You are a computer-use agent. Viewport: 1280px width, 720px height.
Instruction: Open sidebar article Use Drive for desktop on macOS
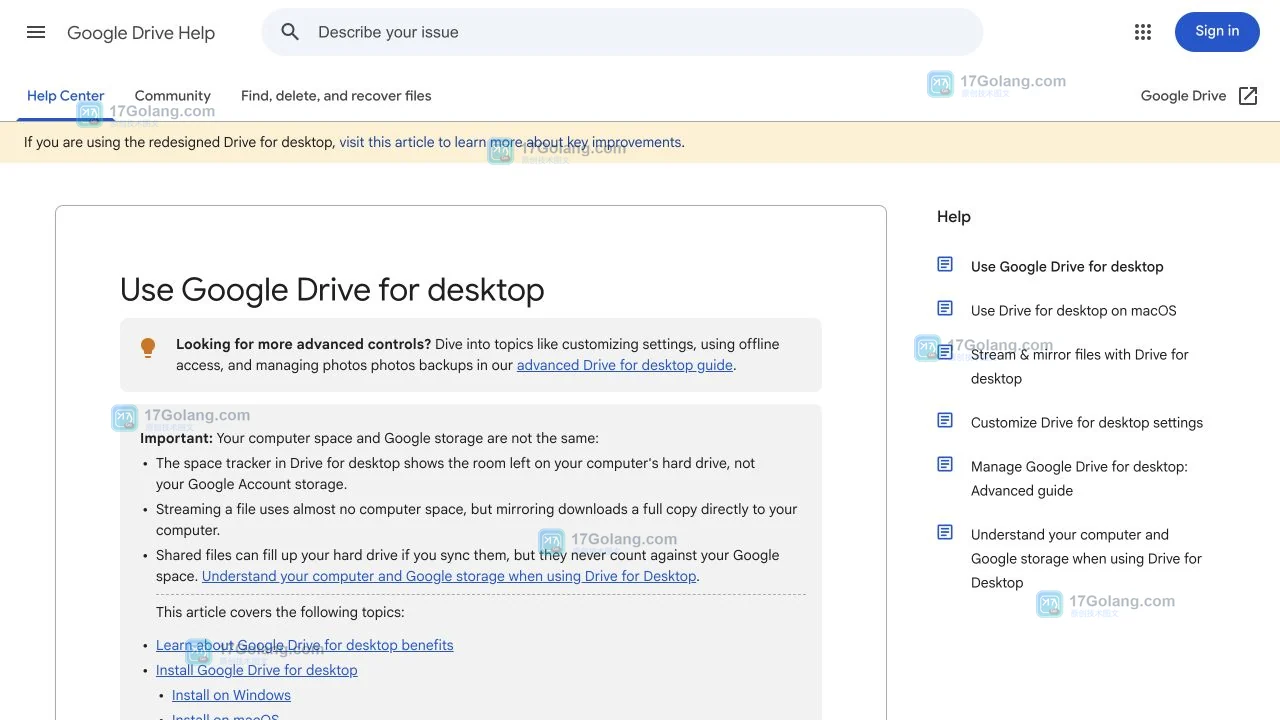pyautogui.click(x=1074, y=311)
